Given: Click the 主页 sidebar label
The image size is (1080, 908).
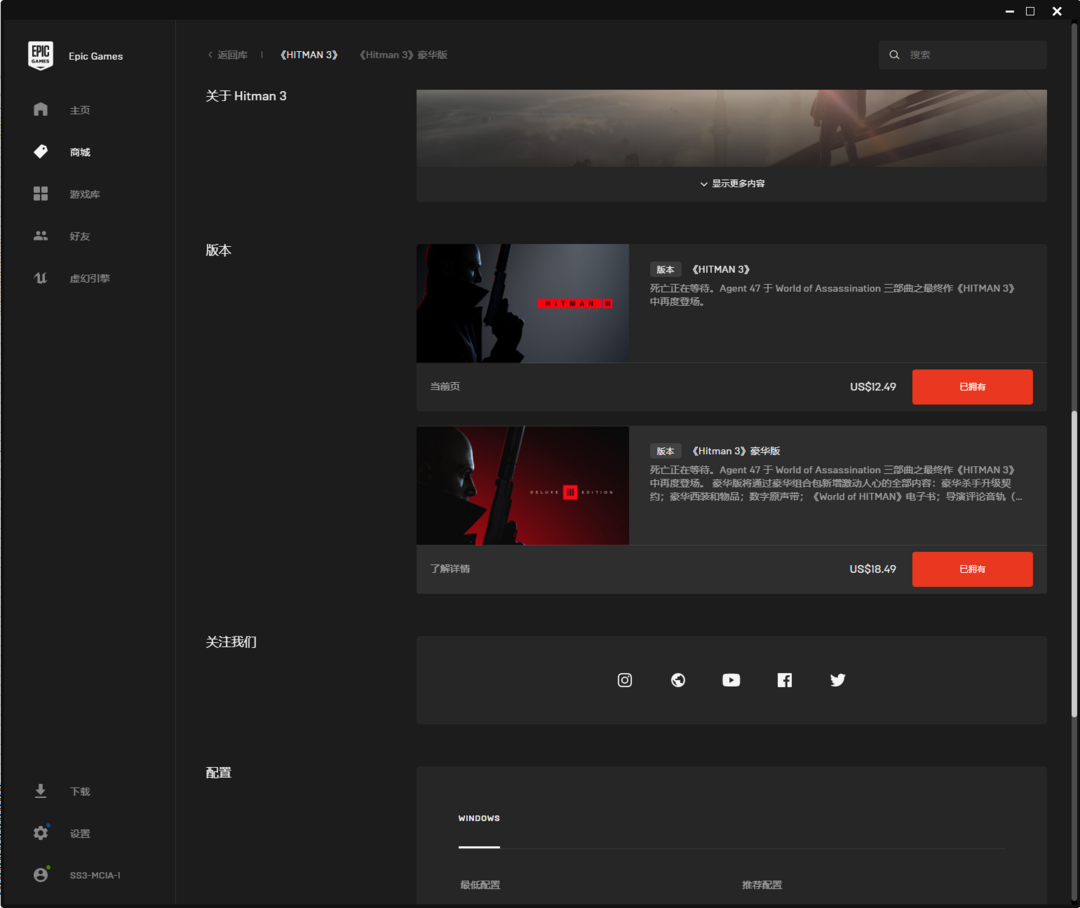Looking at the screenshot, I should coord(79,110).
